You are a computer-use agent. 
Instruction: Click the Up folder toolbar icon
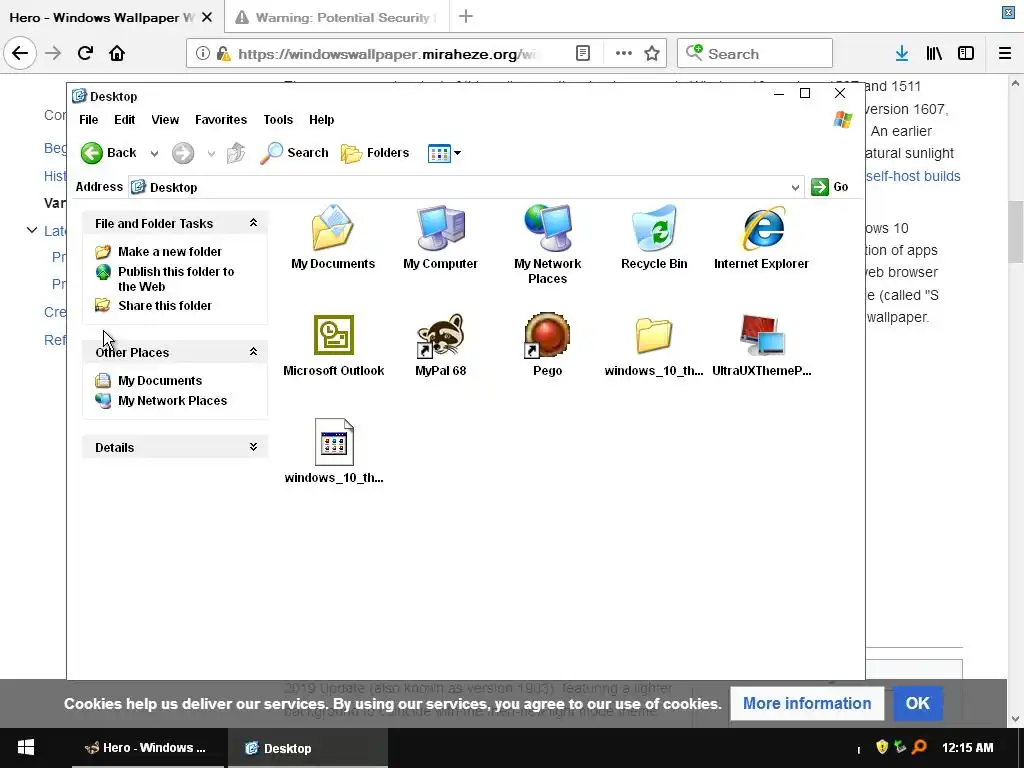pos(236,153)
